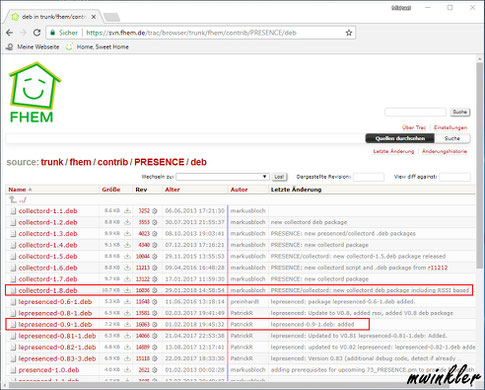Screen dimensions: 485x390
Task: Go to parent directory ../ arrow icon
Action: (x=13, y=200)
